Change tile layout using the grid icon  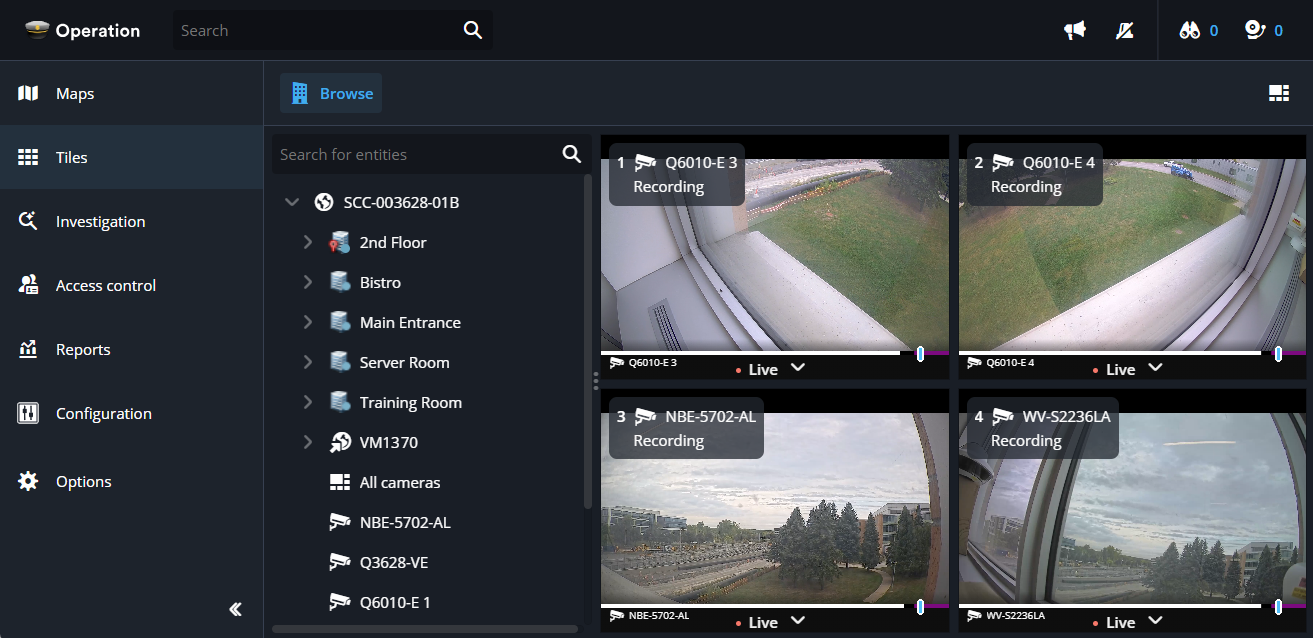coord(1278,93)
